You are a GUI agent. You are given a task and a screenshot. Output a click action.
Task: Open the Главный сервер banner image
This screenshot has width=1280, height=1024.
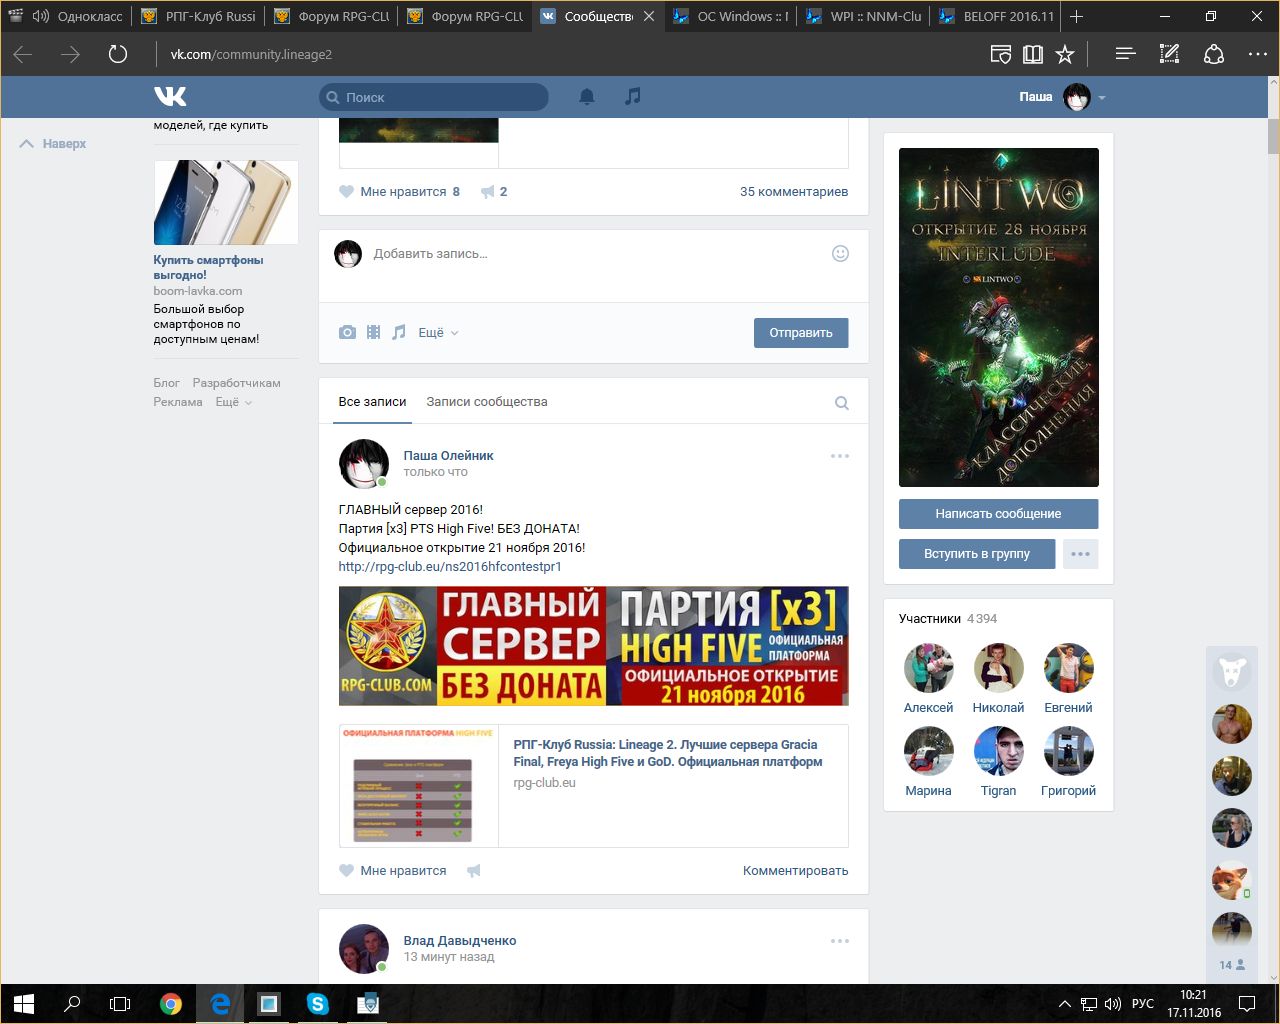pos(593,646)
